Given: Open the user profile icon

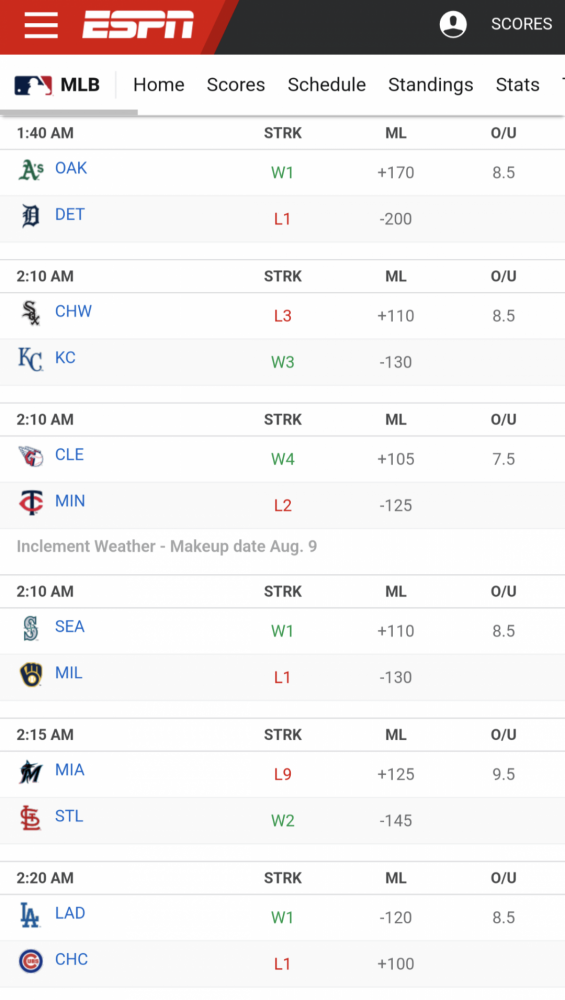Looking at the screenshot, I should pyautogui.click(x=453, y=24).
